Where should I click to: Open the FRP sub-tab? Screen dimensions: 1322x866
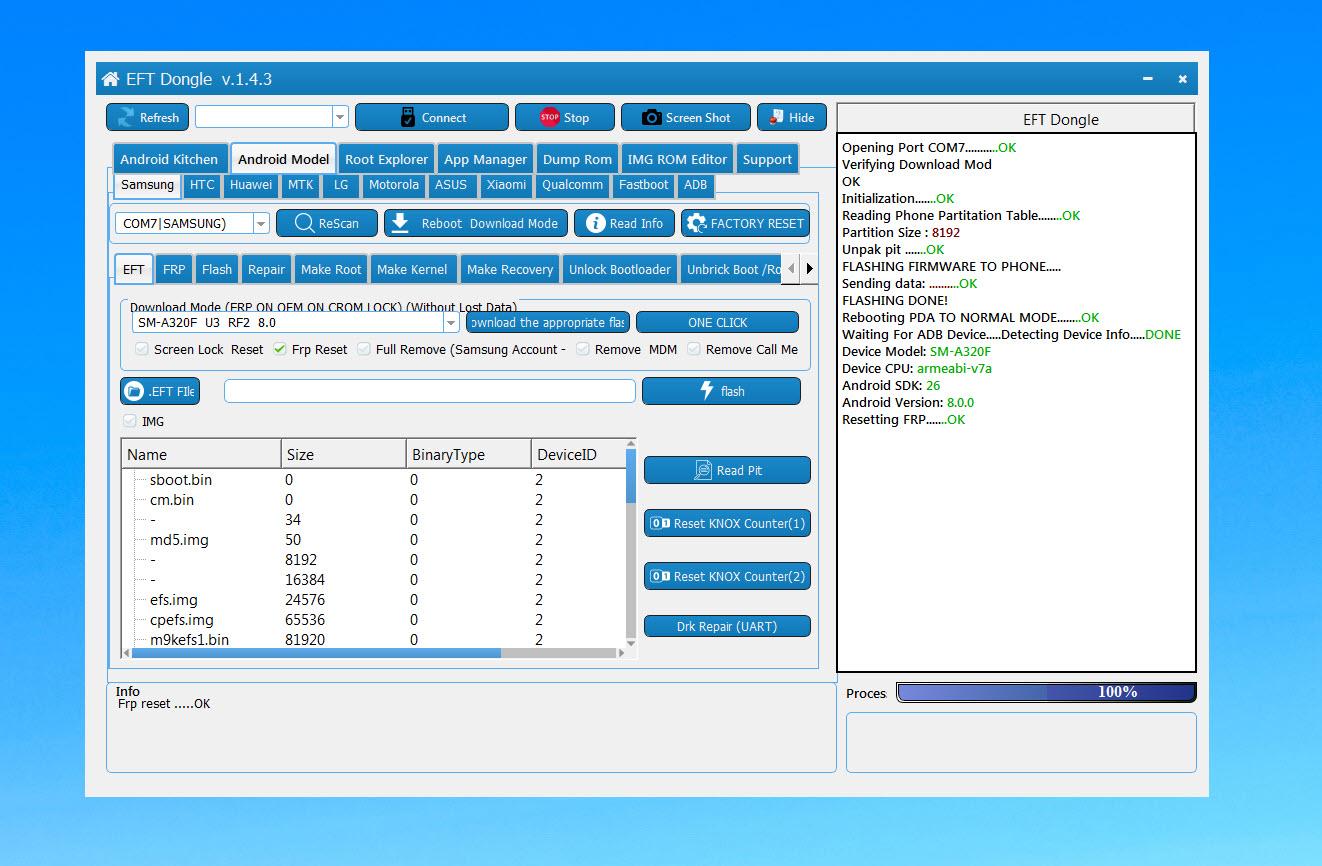(174, 269)
